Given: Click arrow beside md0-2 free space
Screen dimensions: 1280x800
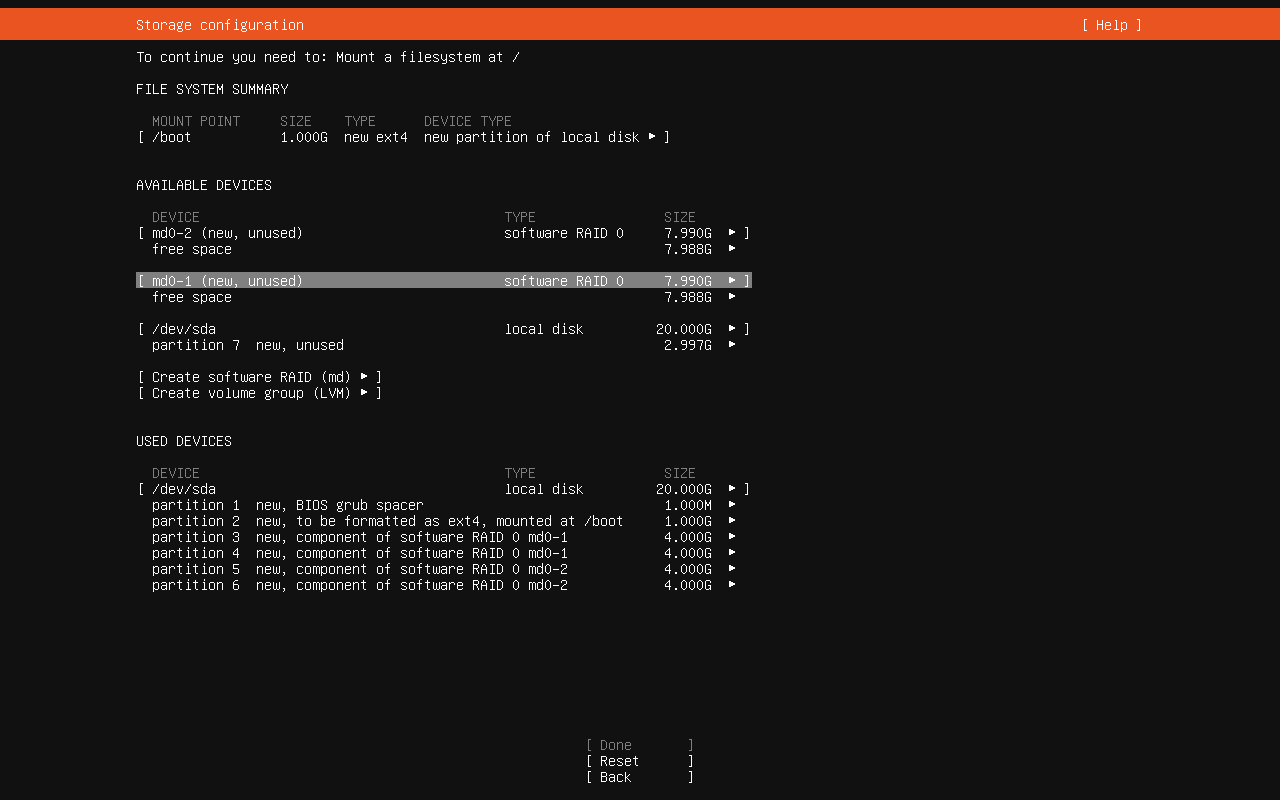Looking at the screenshot, I should point(732,249).
